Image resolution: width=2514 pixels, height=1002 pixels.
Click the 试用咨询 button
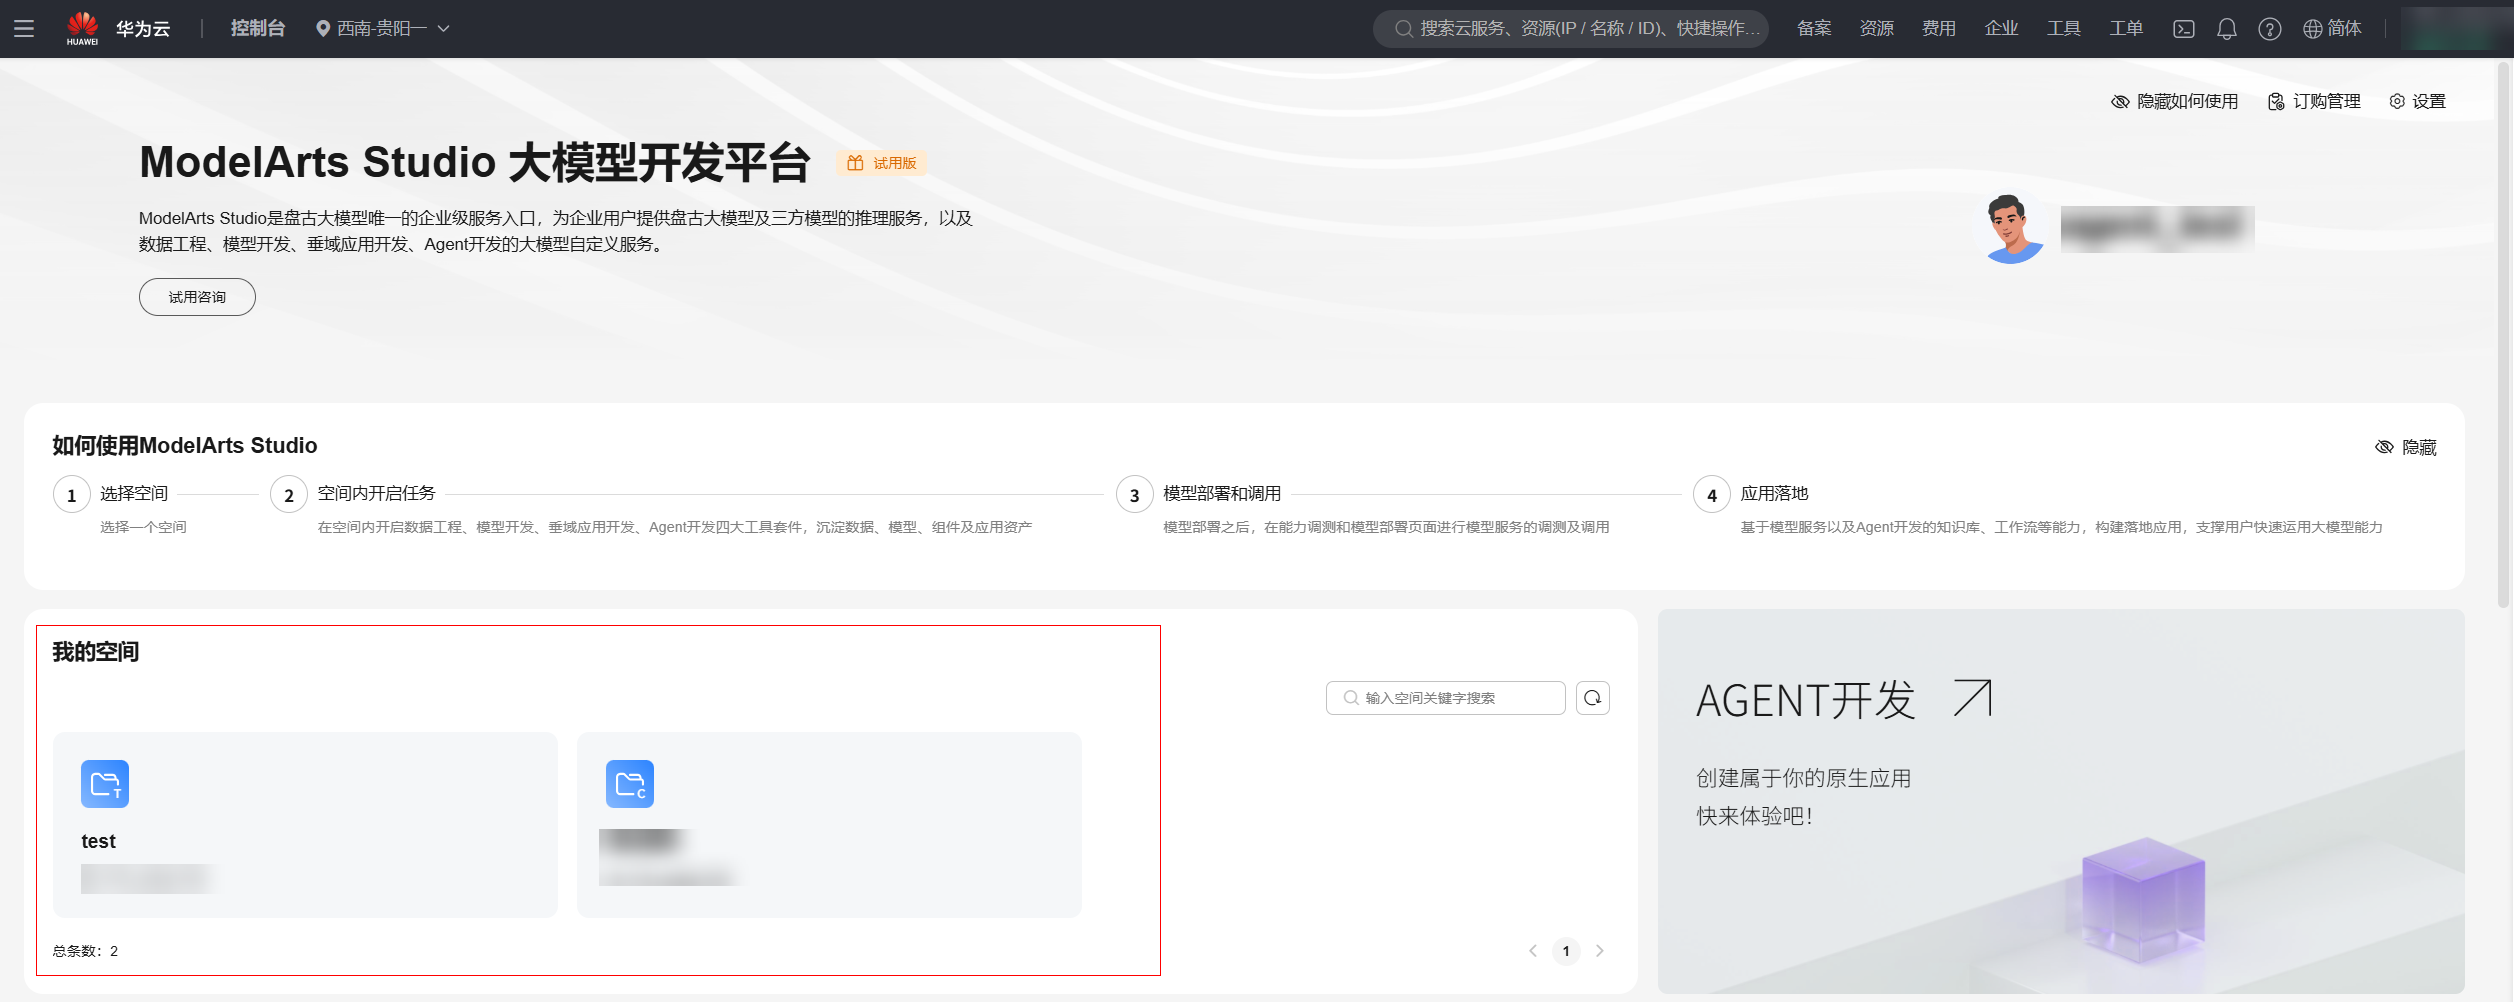tap(196, 296)
